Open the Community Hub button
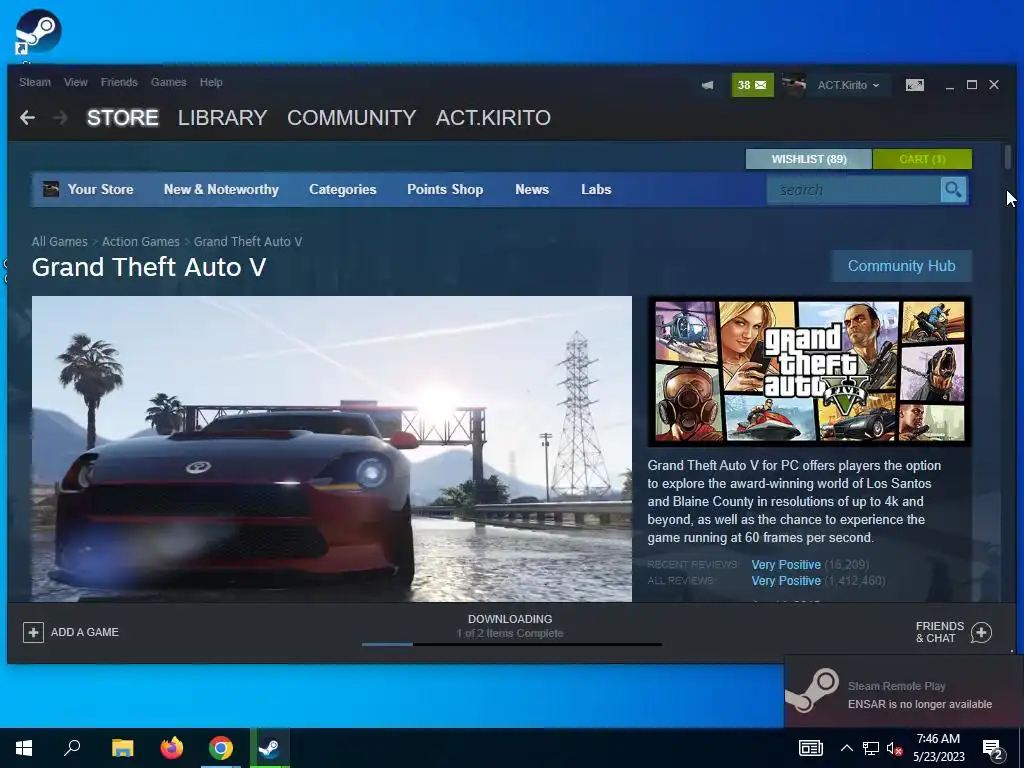The width and height of the screenshot is (1024, 768). tap(901, 266)
